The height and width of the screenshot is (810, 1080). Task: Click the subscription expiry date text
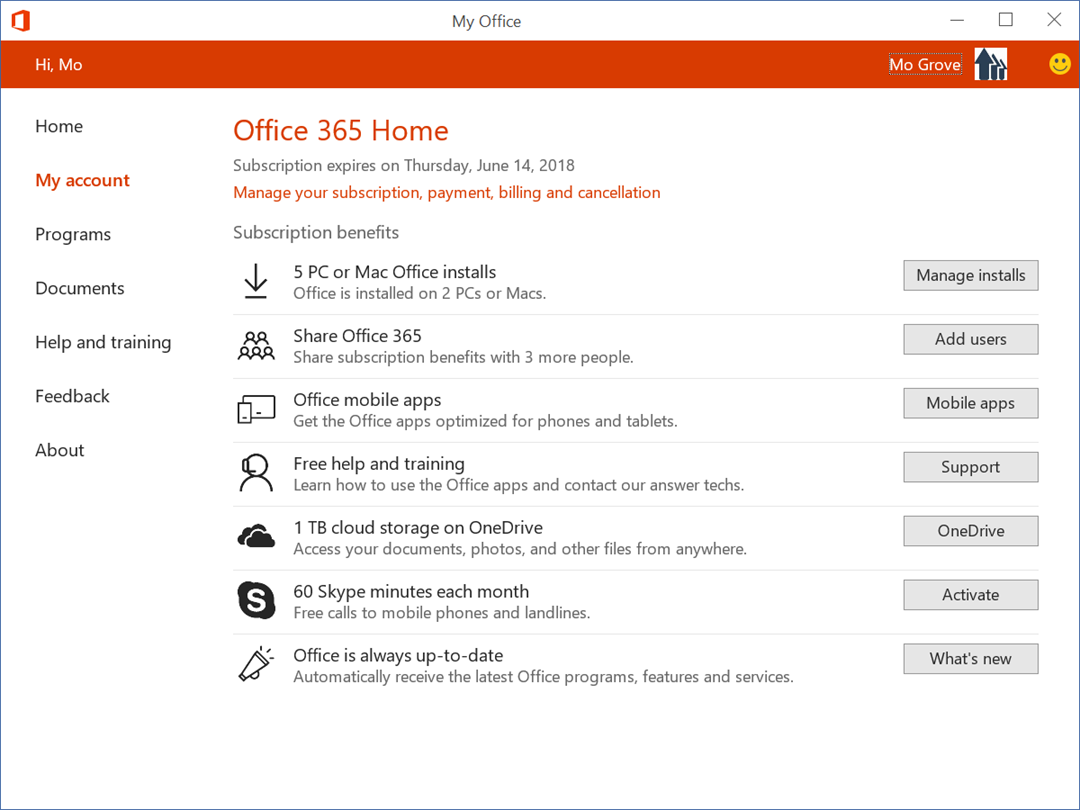(x=404, y=165)
